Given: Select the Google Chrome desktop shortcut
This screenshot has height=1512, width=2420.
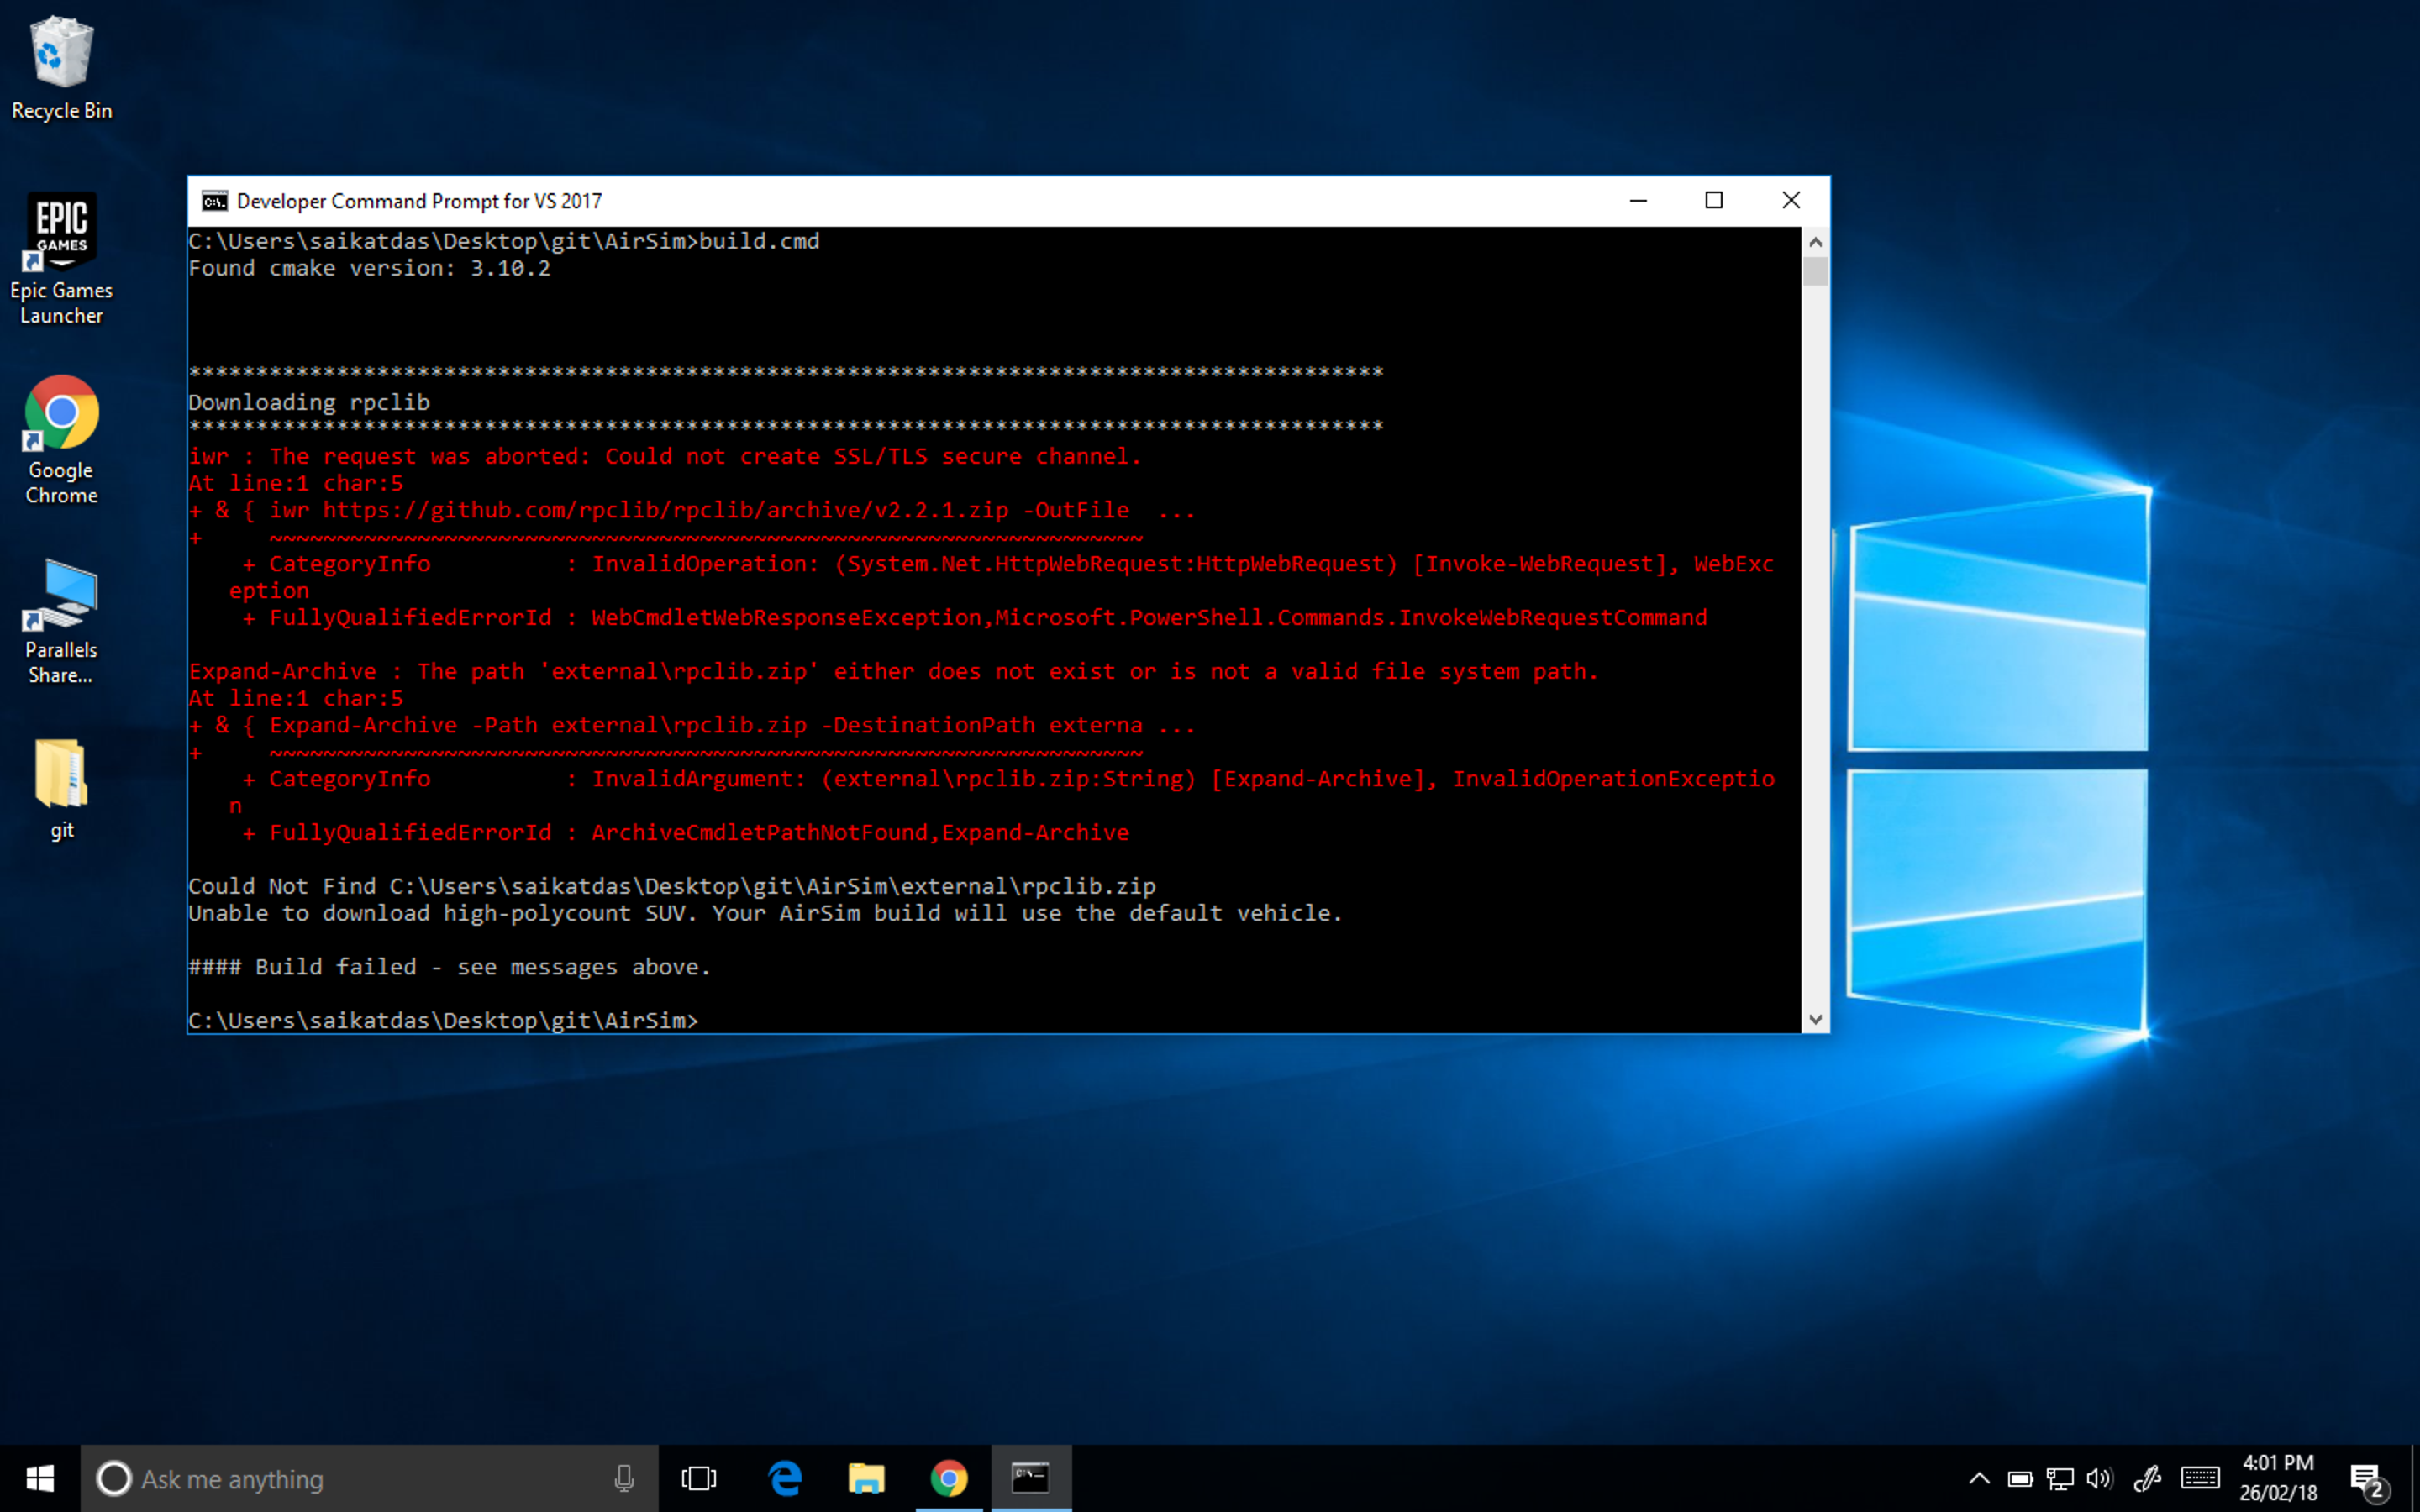Looking at the screenshot, I should pyautogui.click(x=61, y=440).
